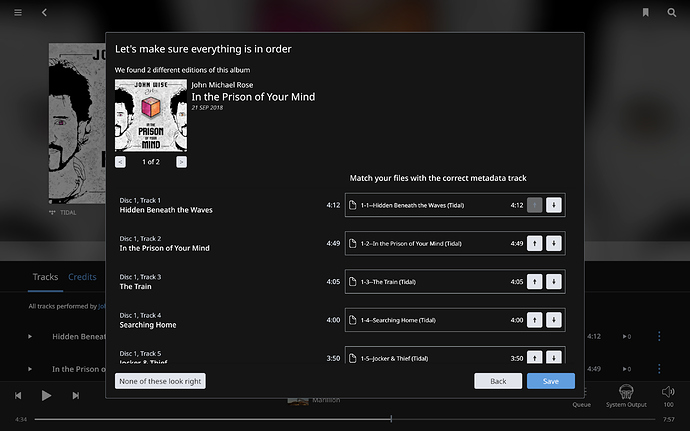Open the System Output selector
This screenshot has width=690, height=431.
626,396
